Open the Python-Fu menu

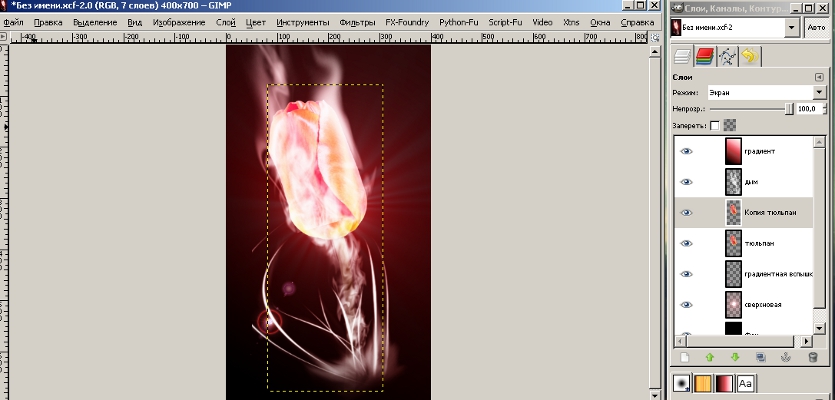pos(459,22)
